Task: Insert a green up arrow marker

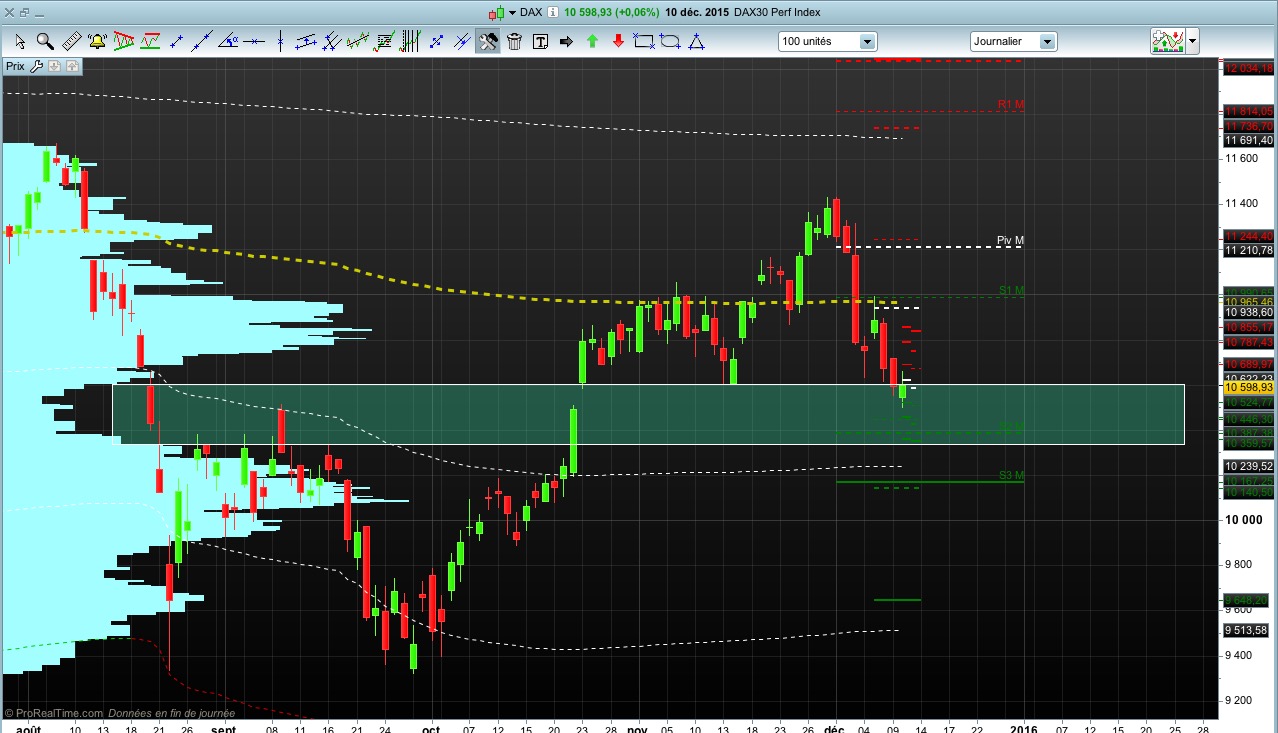Action: [x=592, y=41]
